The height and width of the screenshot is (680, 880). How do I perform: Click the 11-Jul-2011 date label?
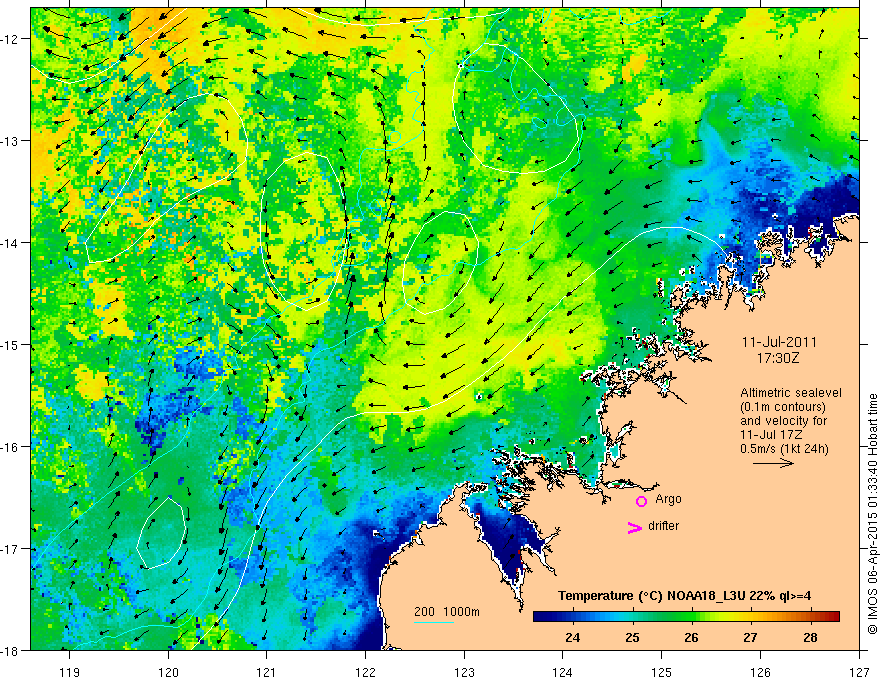(779, 342)
